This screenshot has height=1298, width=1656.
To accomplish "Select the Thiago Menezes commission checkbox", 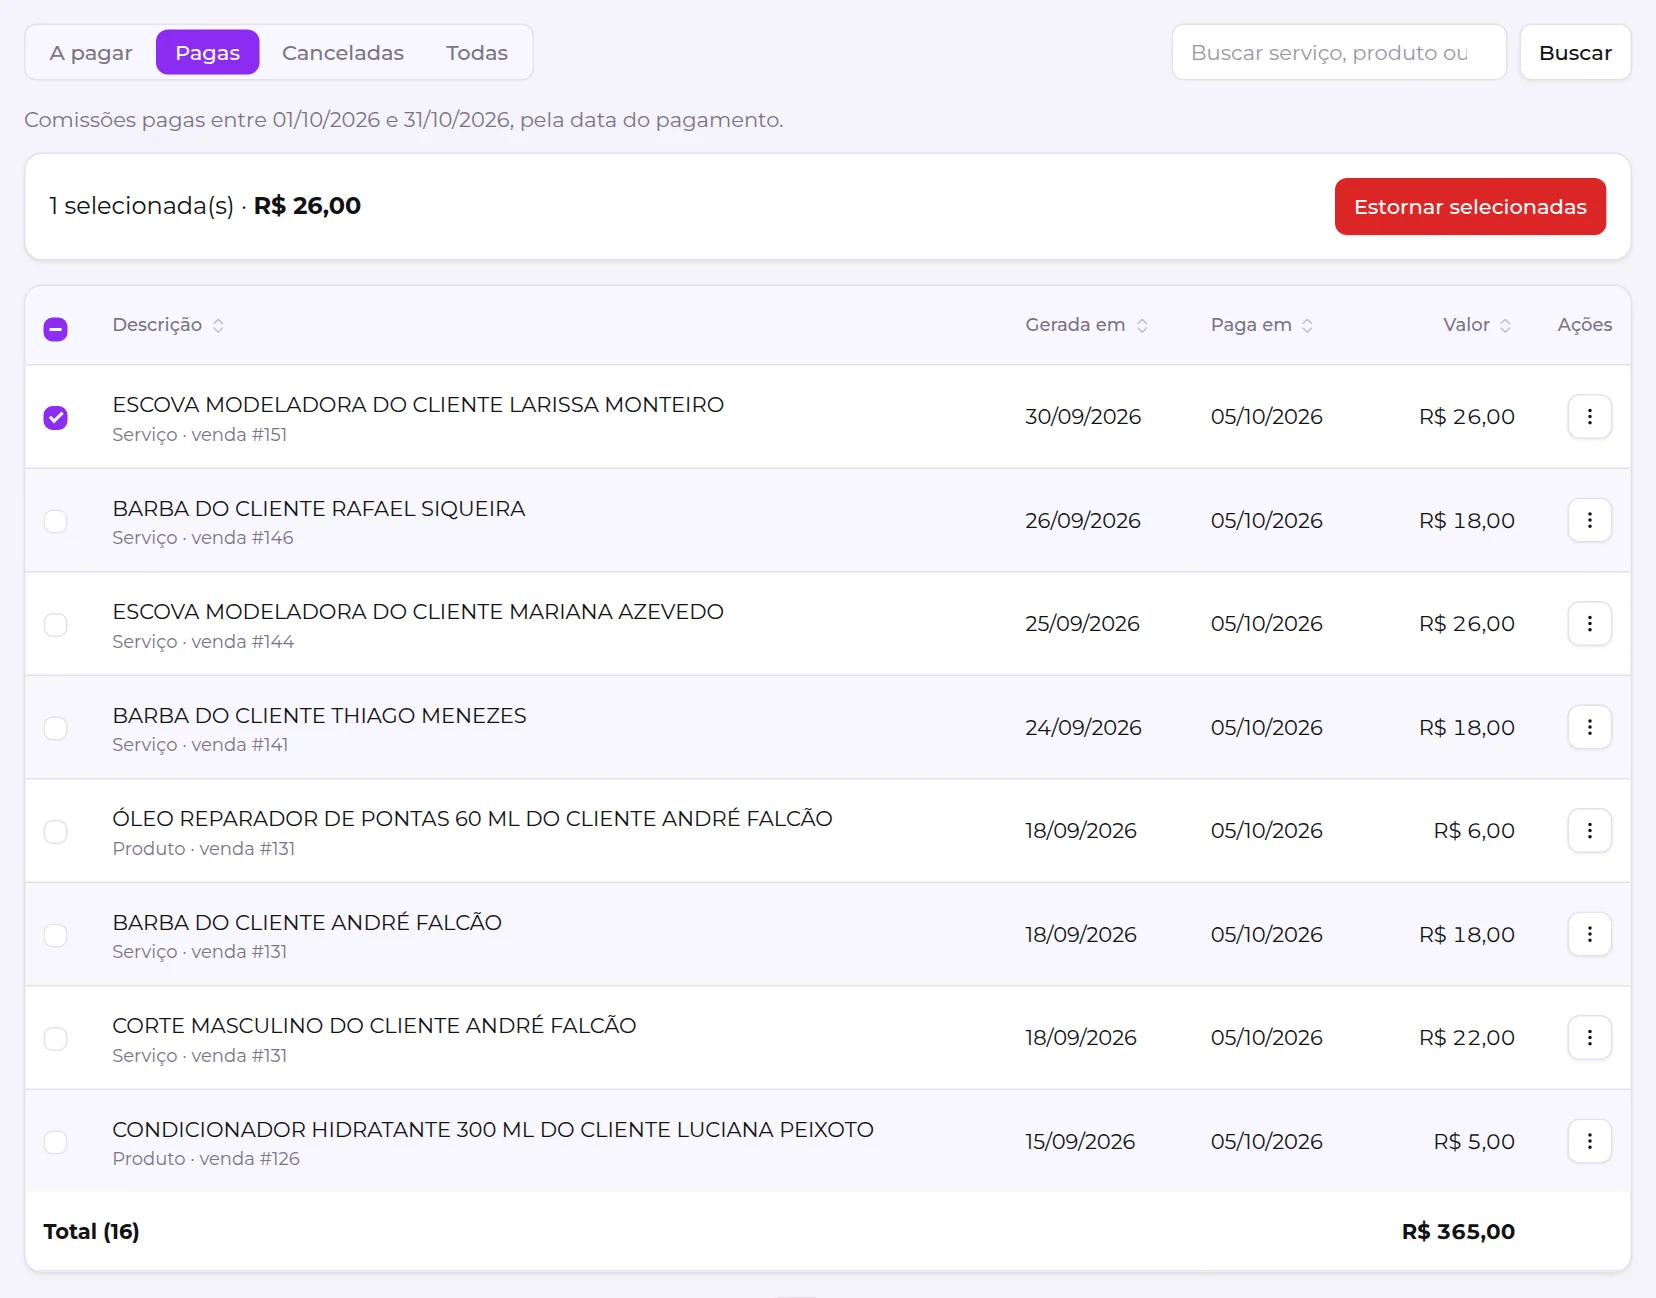I will click(x=56, y=728).
